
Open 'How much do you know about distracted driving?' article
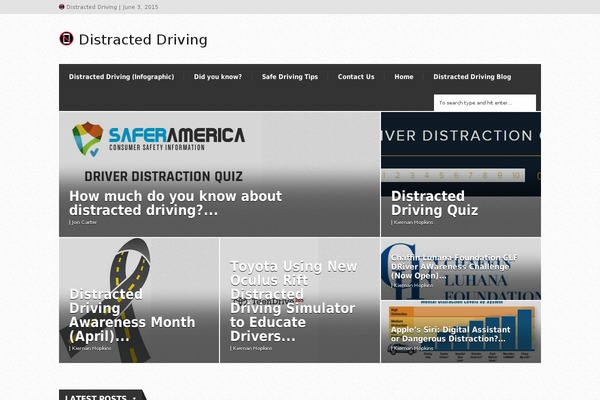(x=176, y=203)
